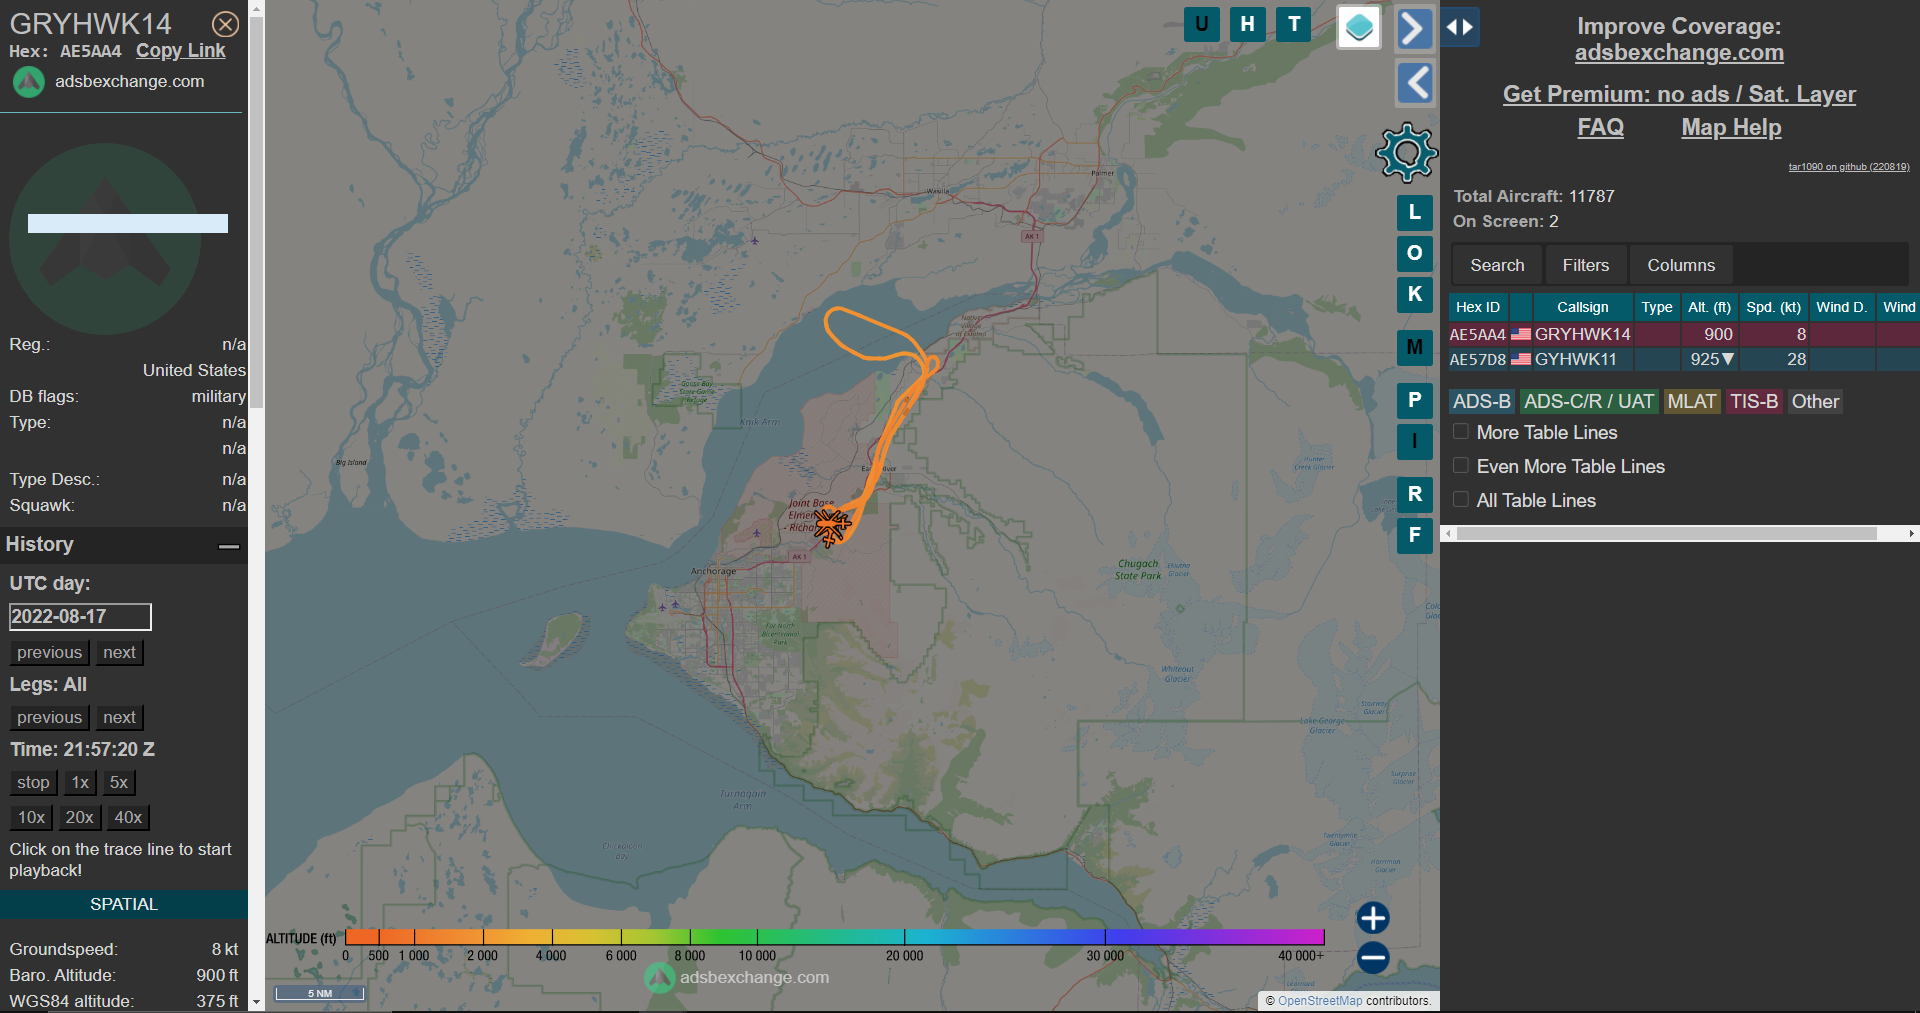Go to next UTC day

(x=119, y=652)
